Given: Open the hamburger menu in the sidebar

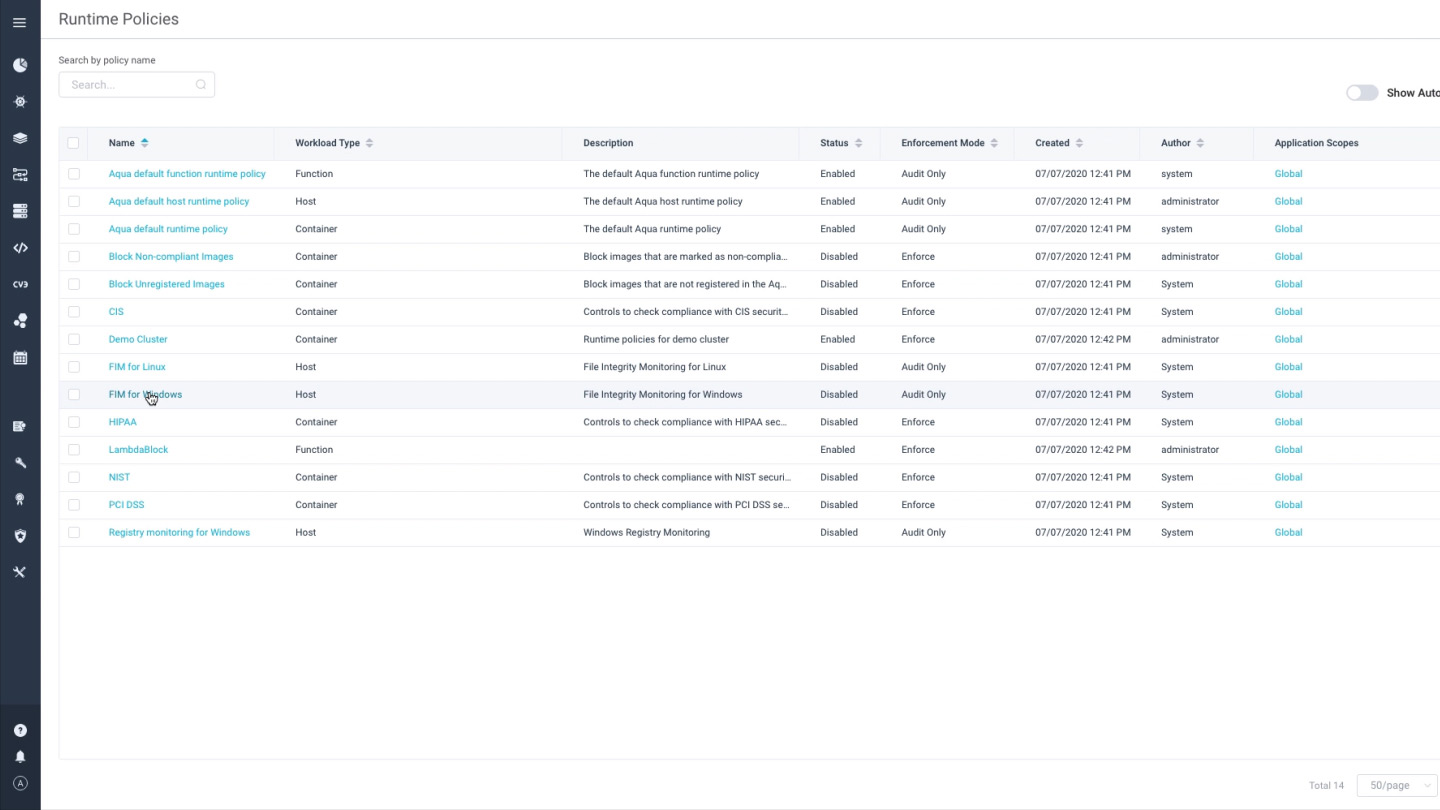Looking at the screenshot, I should [x=20, y=22].
